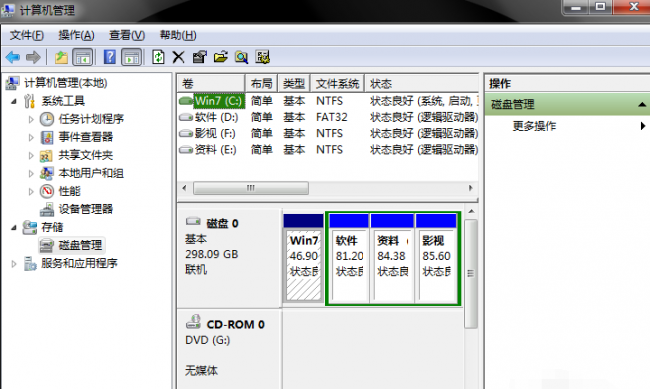Click the Task Scheduler clock icon
This screenshot has width=650, height=389.
click(x=47, y=119)
